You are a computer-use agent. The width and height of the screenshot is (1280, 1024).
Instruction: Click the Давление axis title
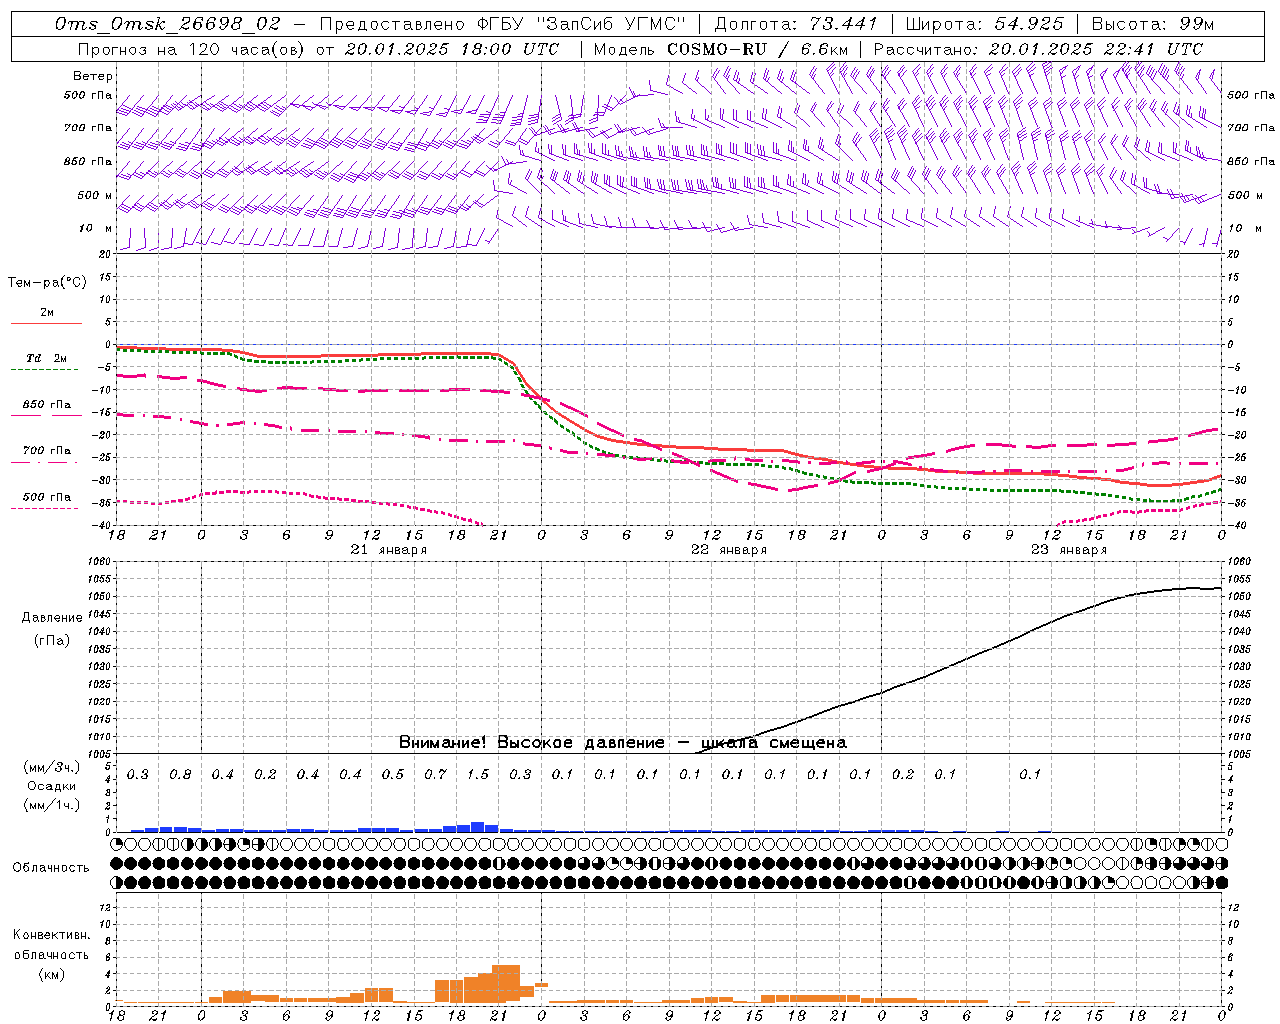tap(51, 618)
